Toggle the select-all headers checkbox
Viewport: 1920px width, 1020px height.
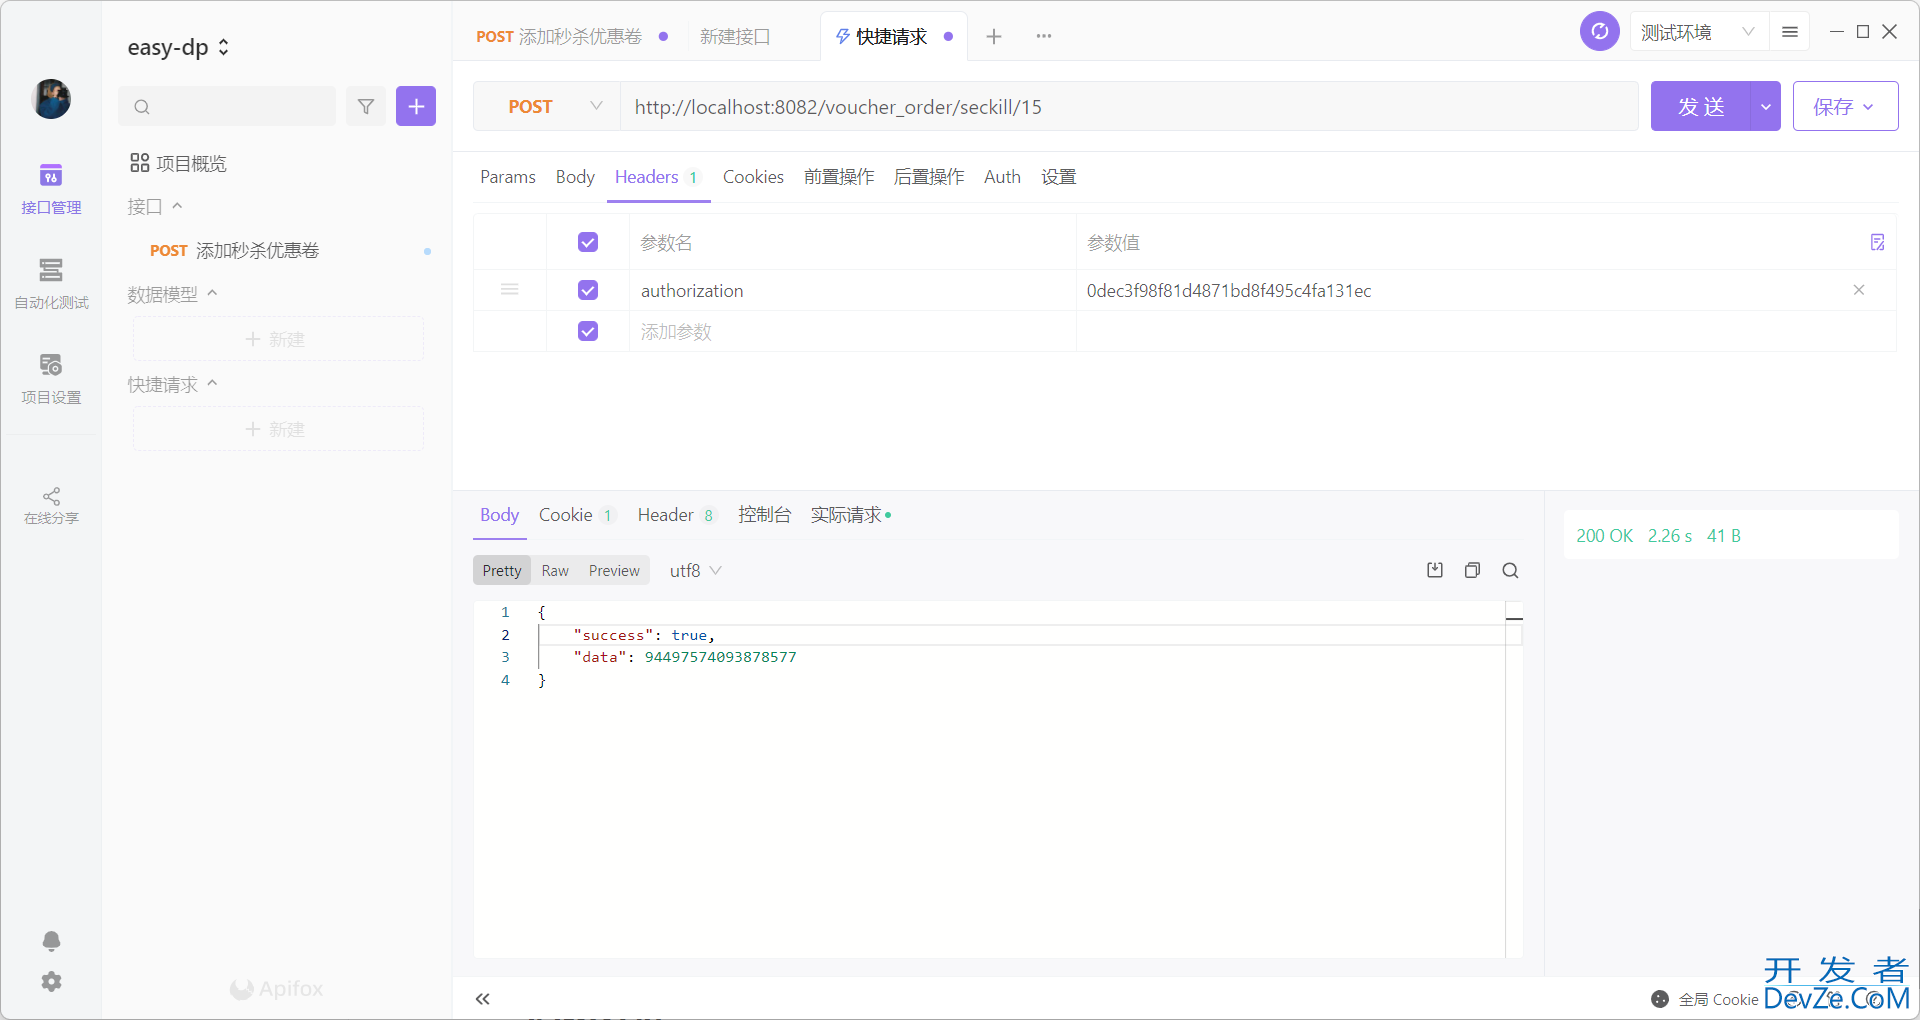tap(588, 242)
